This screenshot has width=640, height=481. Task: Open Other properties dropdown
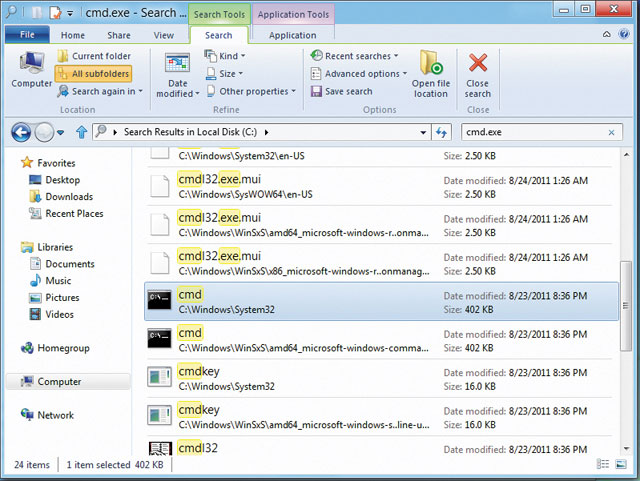(251, 91)
